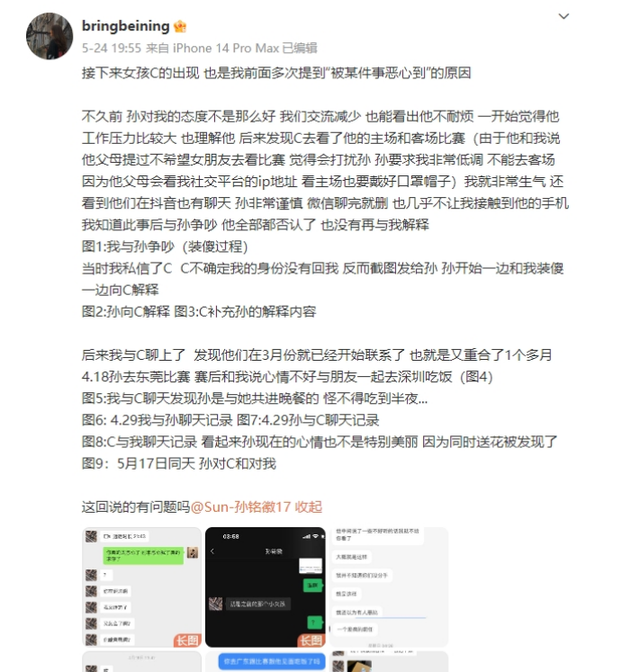The image size is (640, 672).
Task: Click the green message bubble in first thumbnail
Action: pyautogui.click(x=143, y=555)
